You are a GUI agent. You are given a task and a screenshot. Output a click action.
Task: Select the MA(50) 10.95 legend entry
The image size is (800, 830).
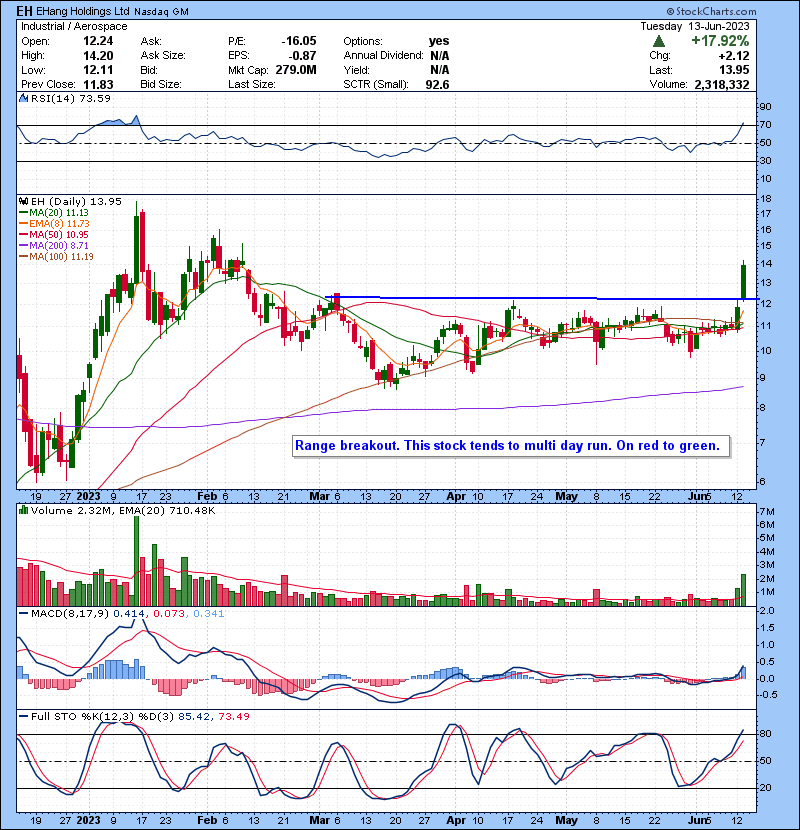[59, 234]
